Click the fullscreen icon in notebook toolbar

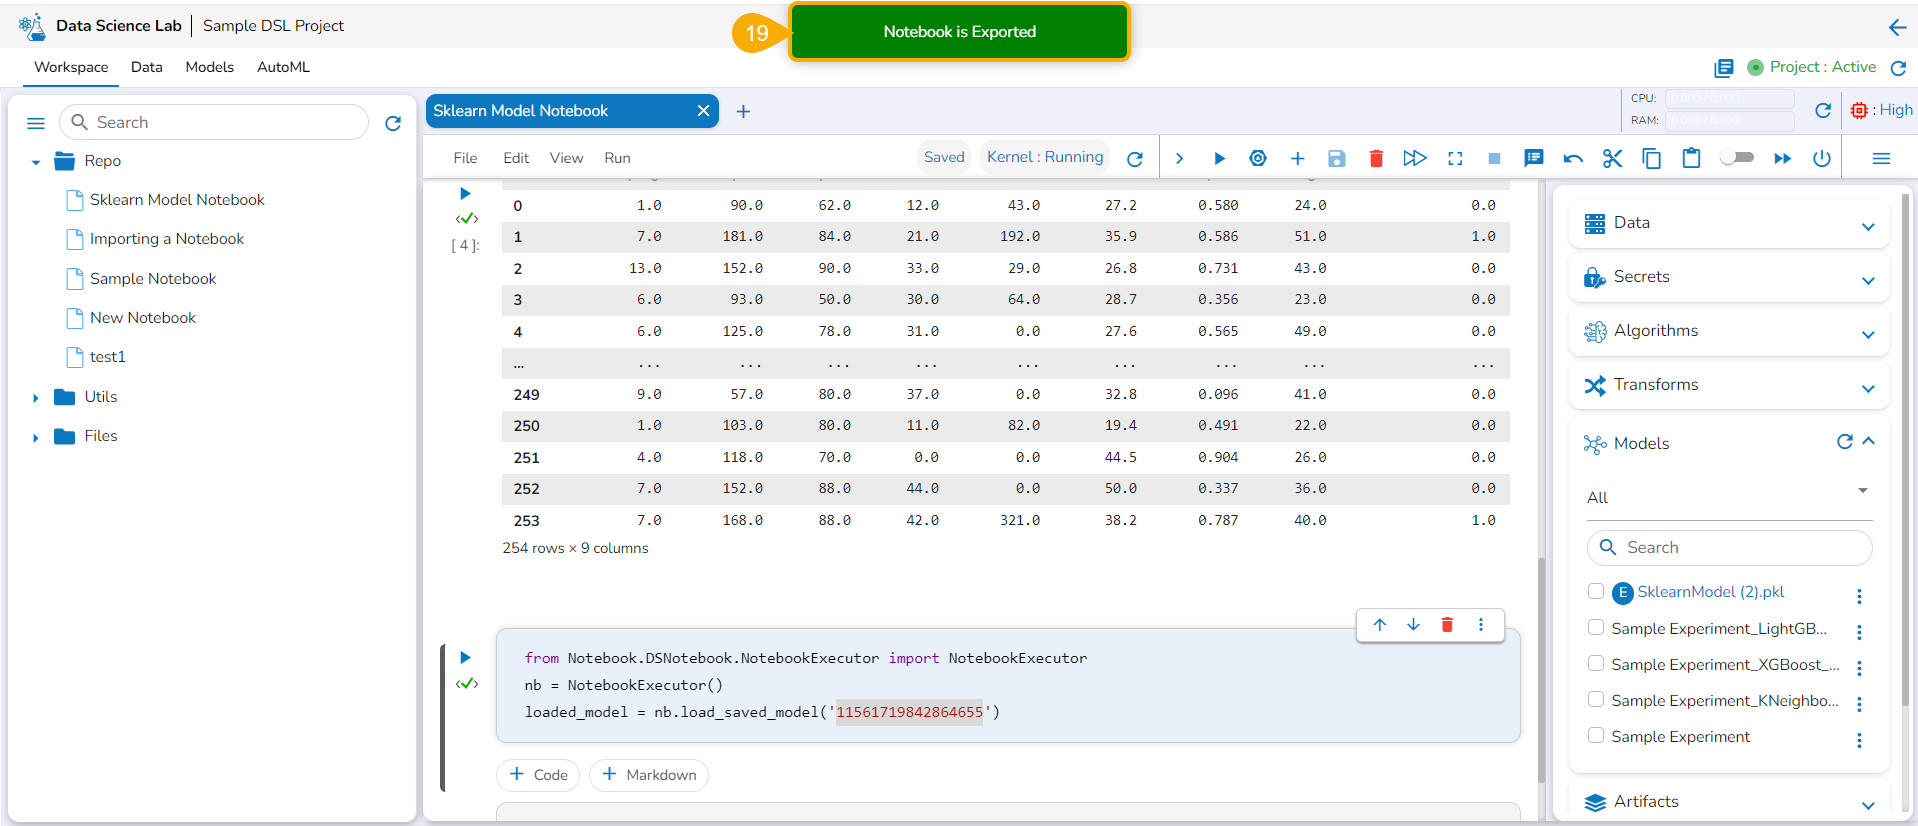(1455, 158)
